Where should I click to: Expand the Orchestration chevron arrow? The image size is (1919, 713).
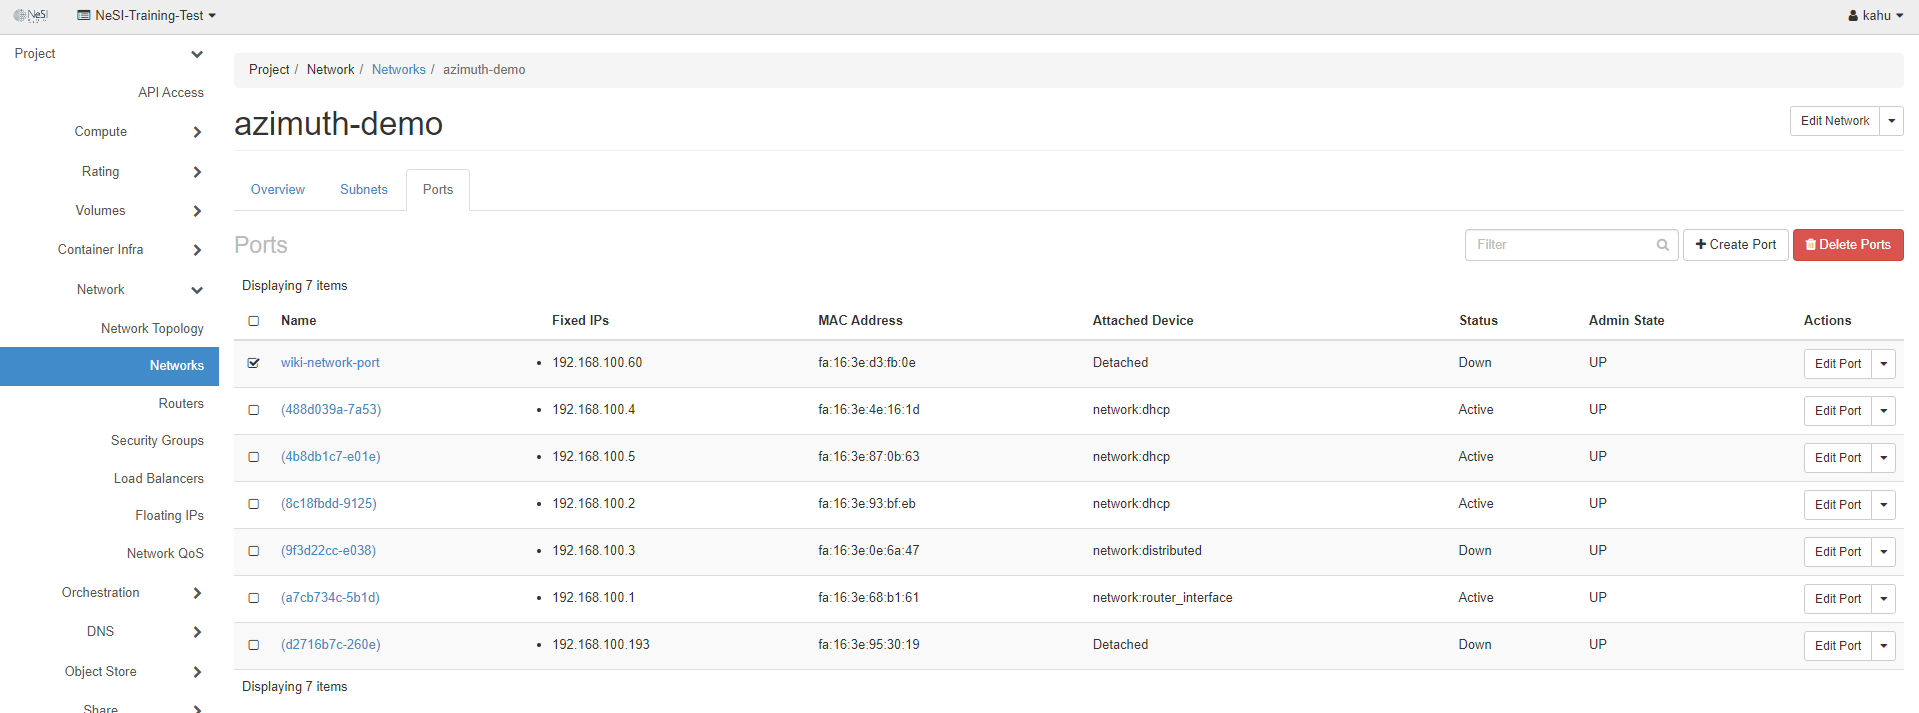(197, 593)
